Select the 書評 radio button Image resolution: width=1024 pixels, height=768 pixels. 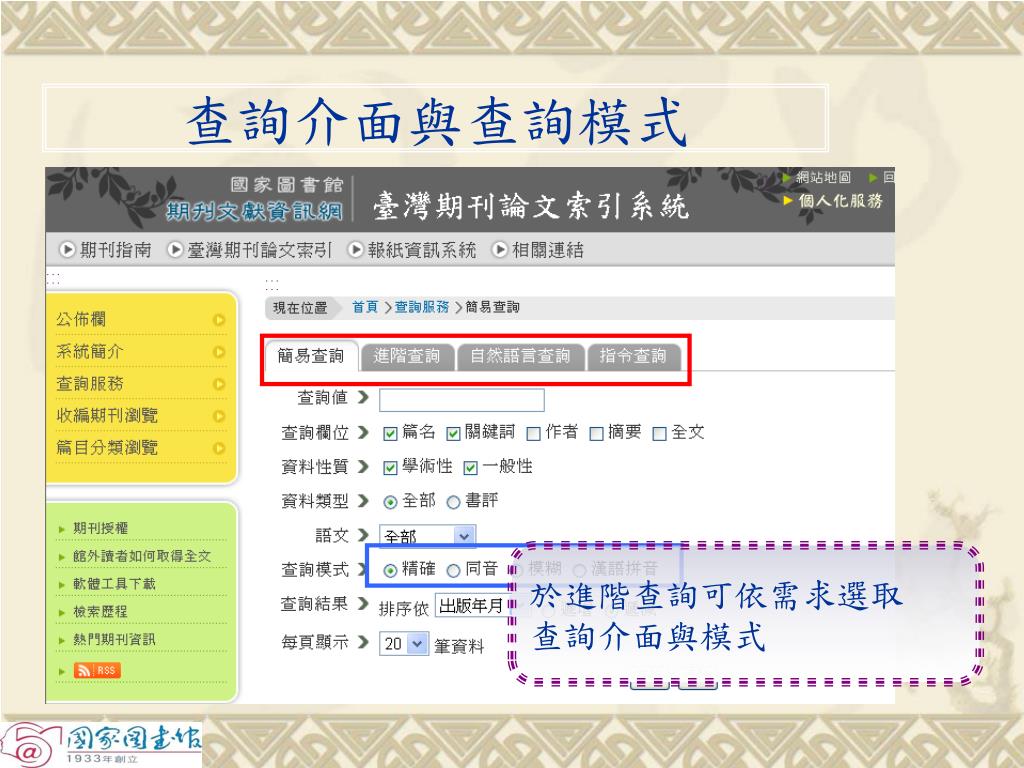pos(453,502)
